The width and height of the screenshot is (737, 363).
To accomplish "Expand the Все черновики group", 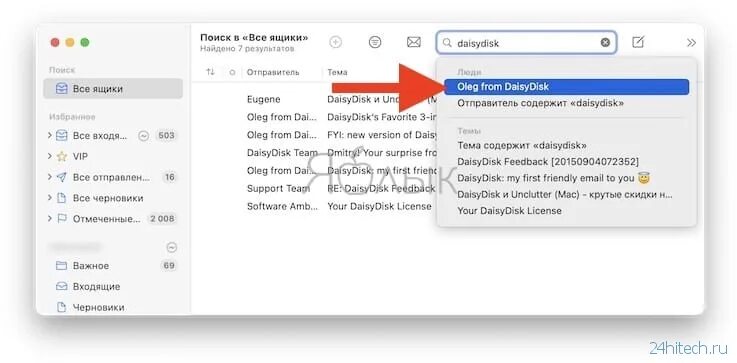I will click(x=50, y=198).
